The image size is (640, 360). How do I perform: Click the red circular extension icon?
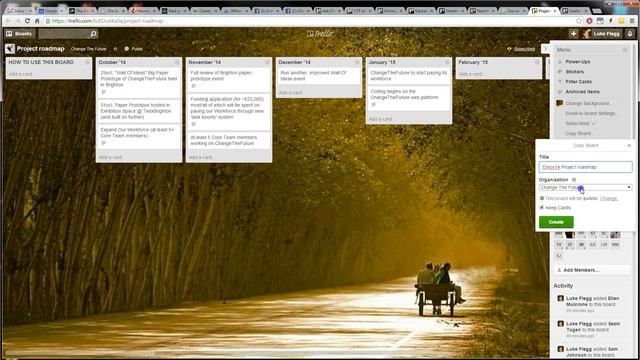pos(589,21)
